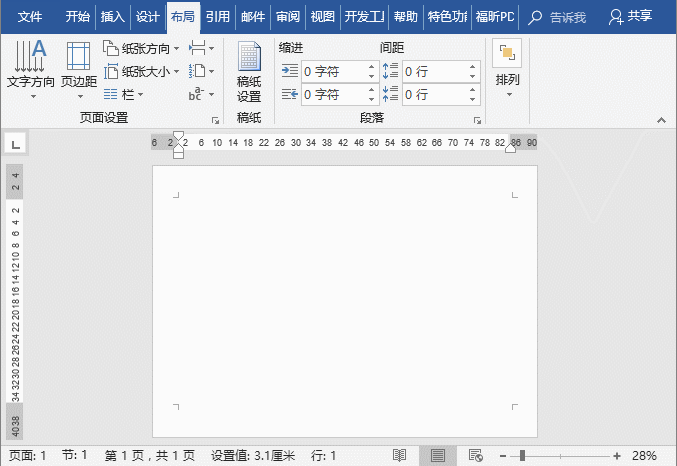This screenshot has width=677, height=466.
Task: Click the right indent marker on ruler
Action: [510, 149]
